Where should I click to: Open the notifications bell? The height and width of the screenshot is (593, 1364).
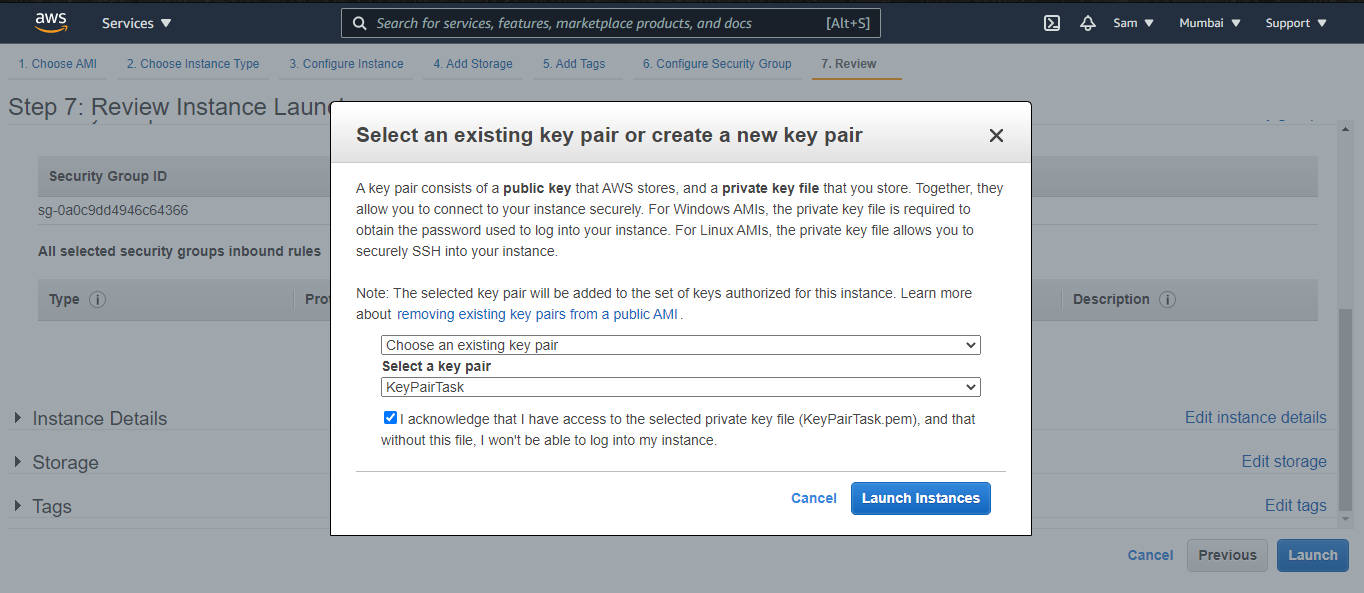(x=1087, y=22)
